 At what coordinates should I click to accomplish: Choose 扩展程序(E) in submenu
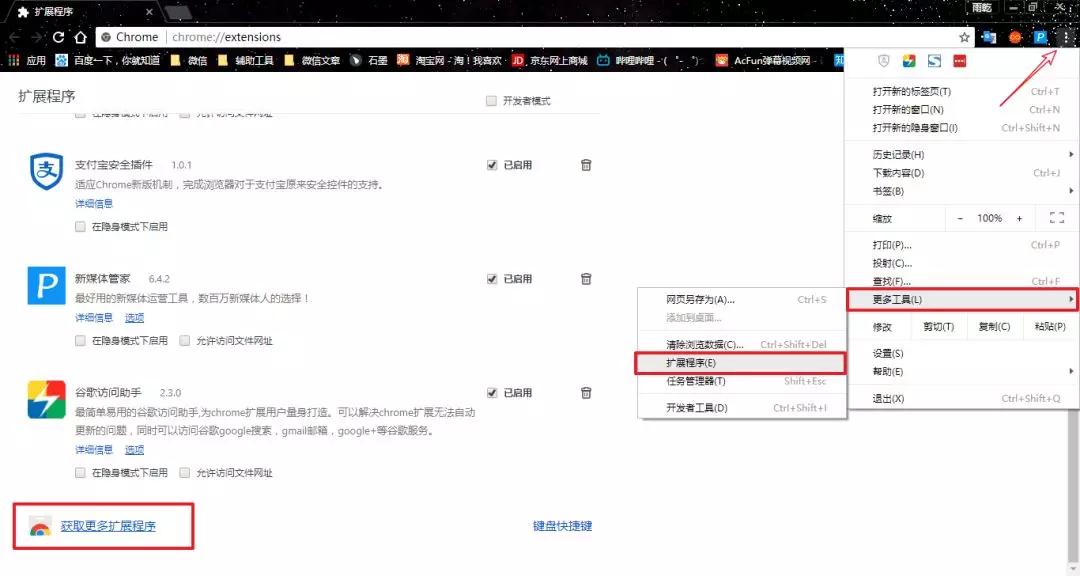point(741,363)
